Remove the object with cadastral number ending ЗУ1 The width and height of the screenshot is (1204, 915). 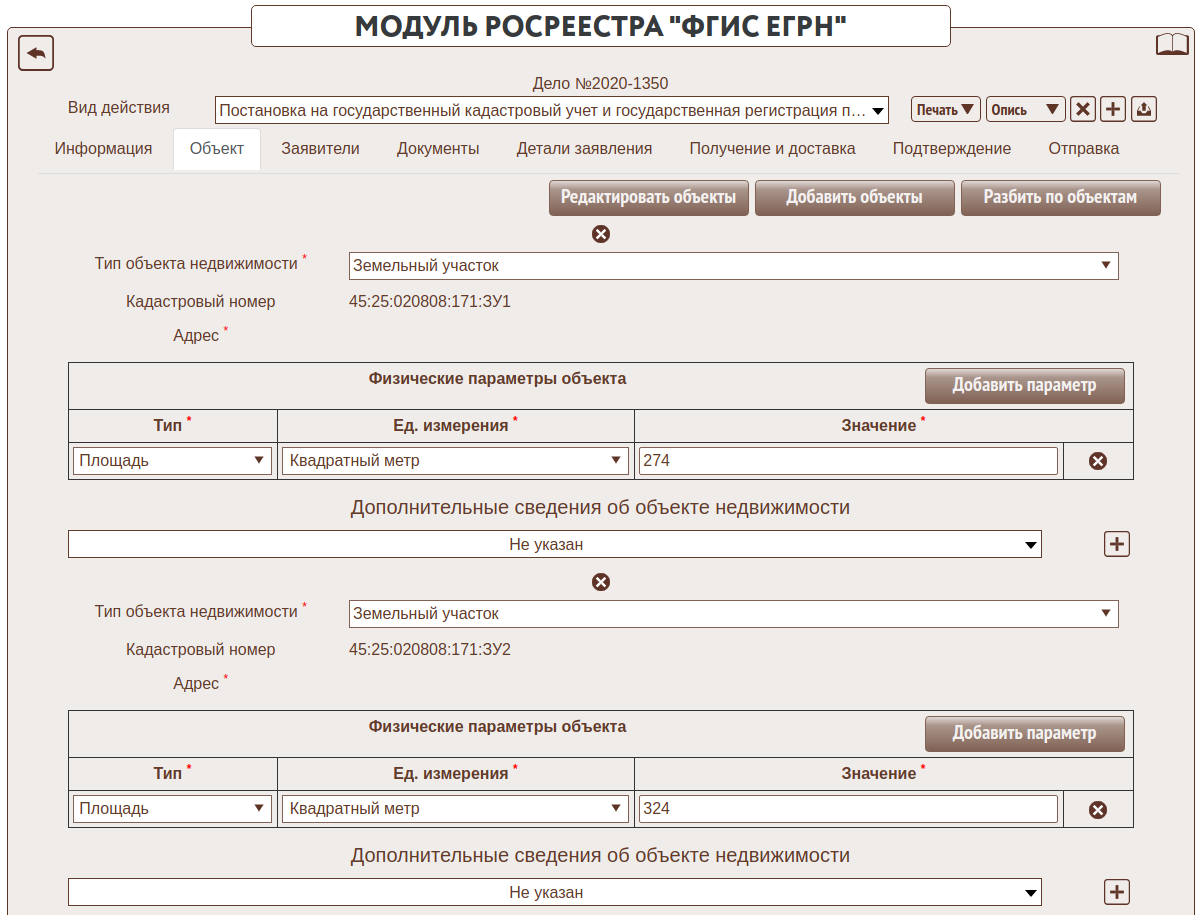pyautogui.click(x=601, y=234)
